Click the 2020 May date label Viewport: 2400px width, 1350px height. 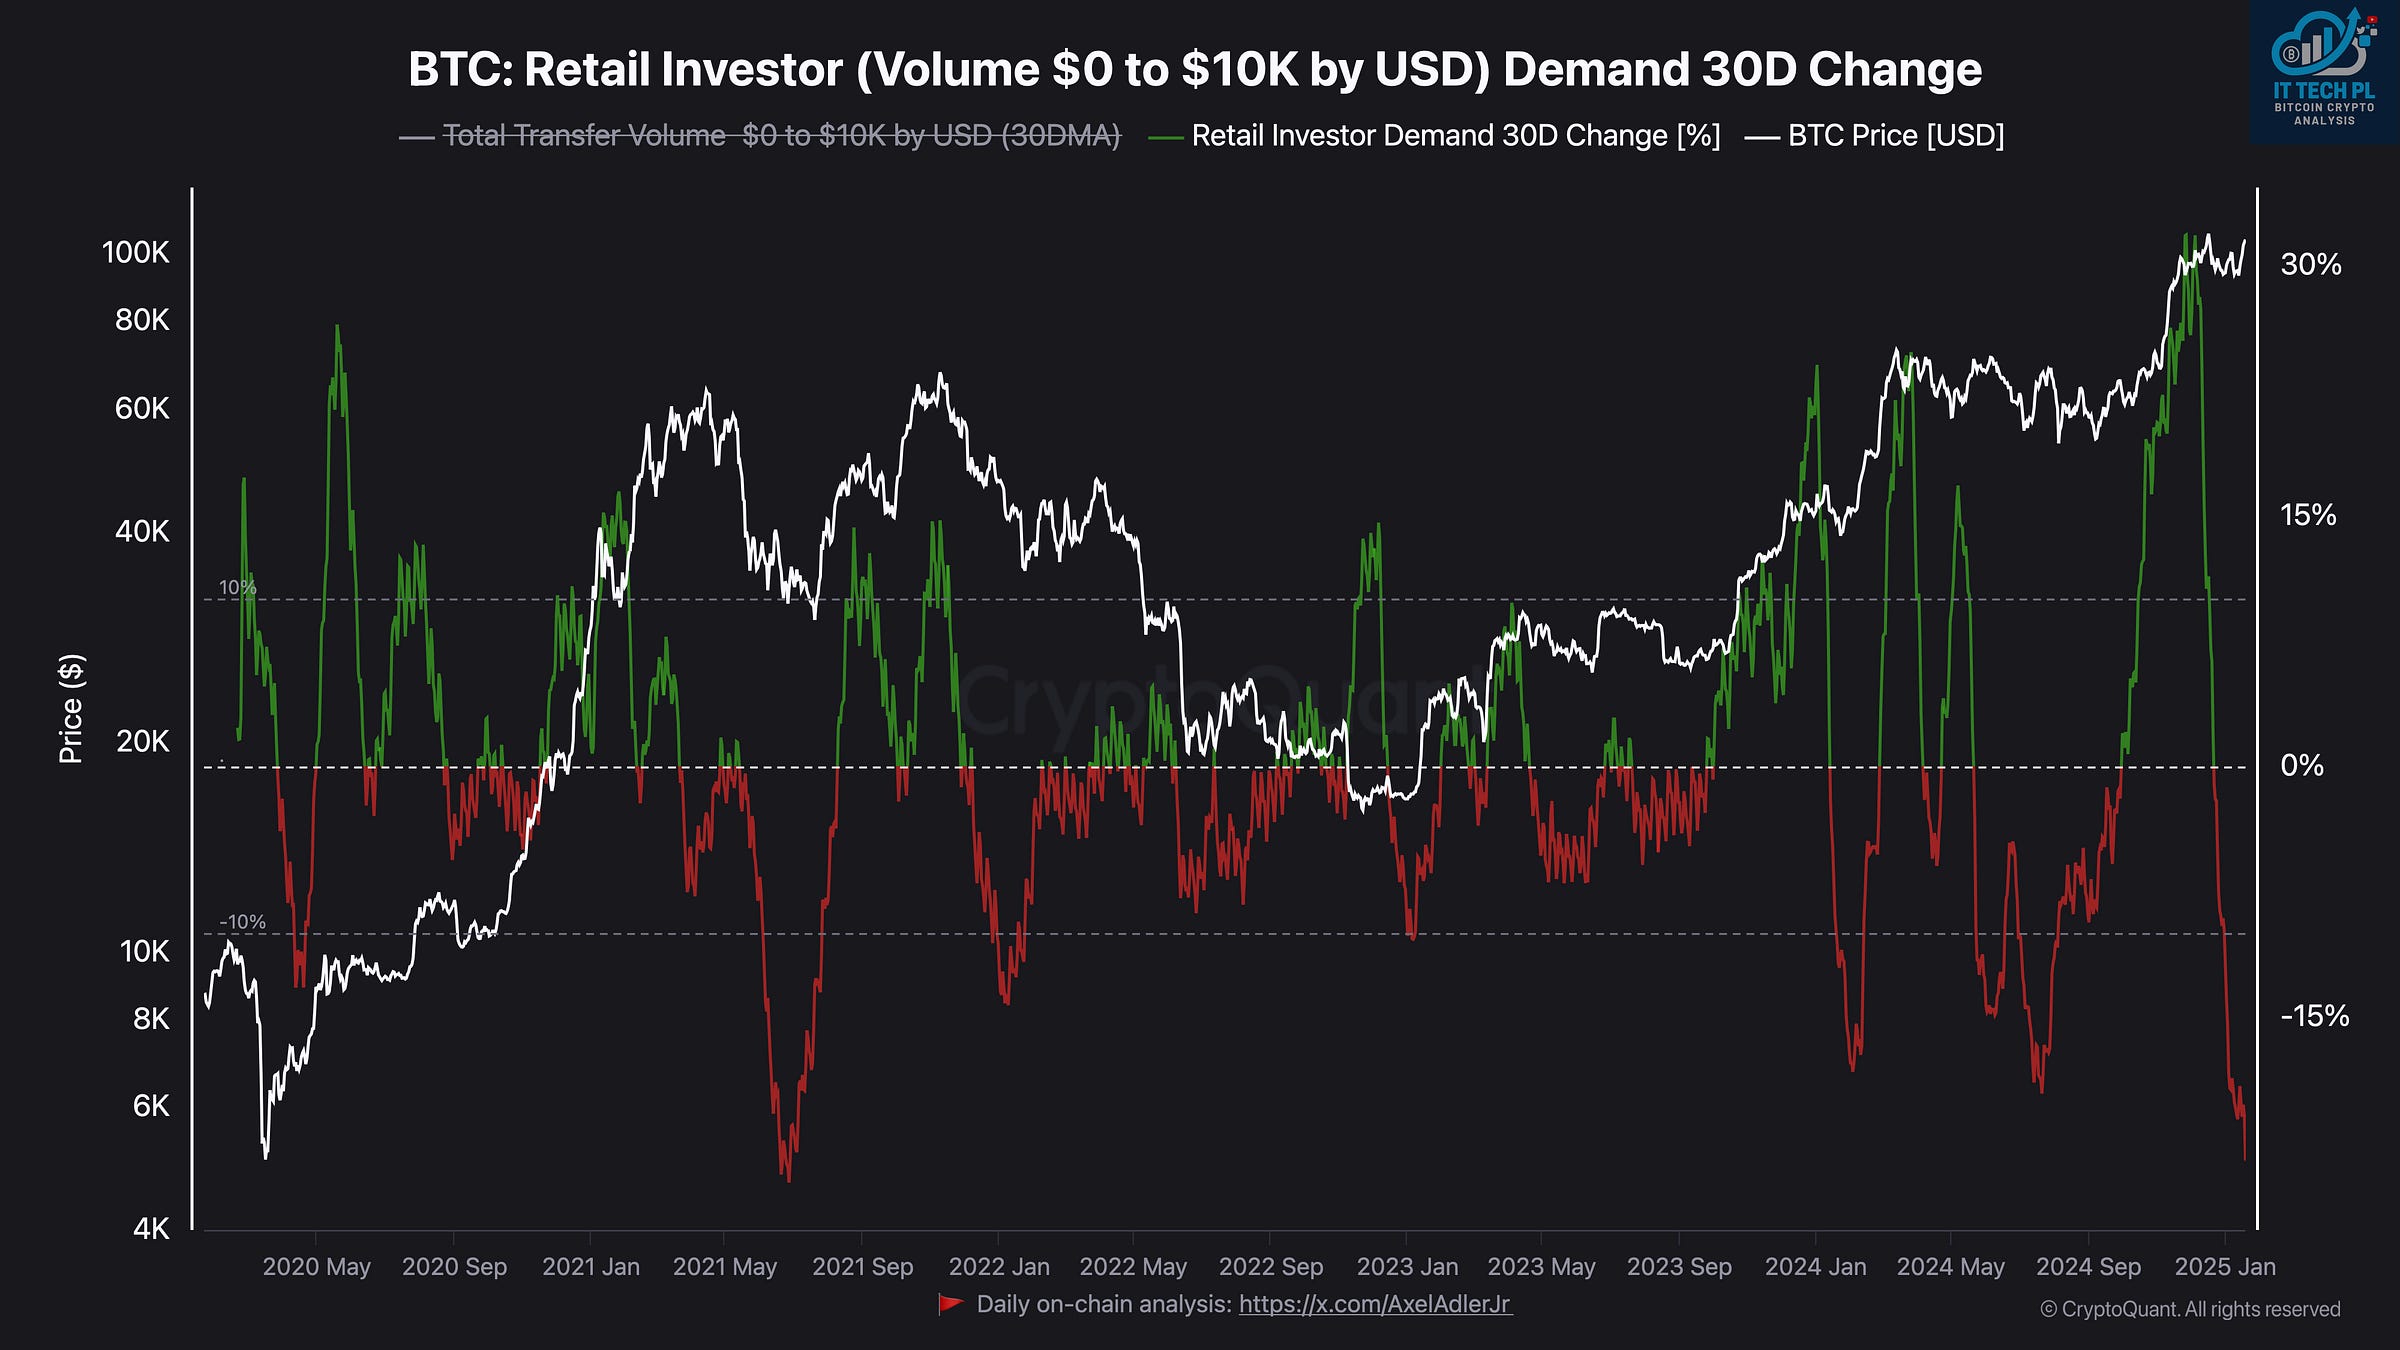(316, 1267)
